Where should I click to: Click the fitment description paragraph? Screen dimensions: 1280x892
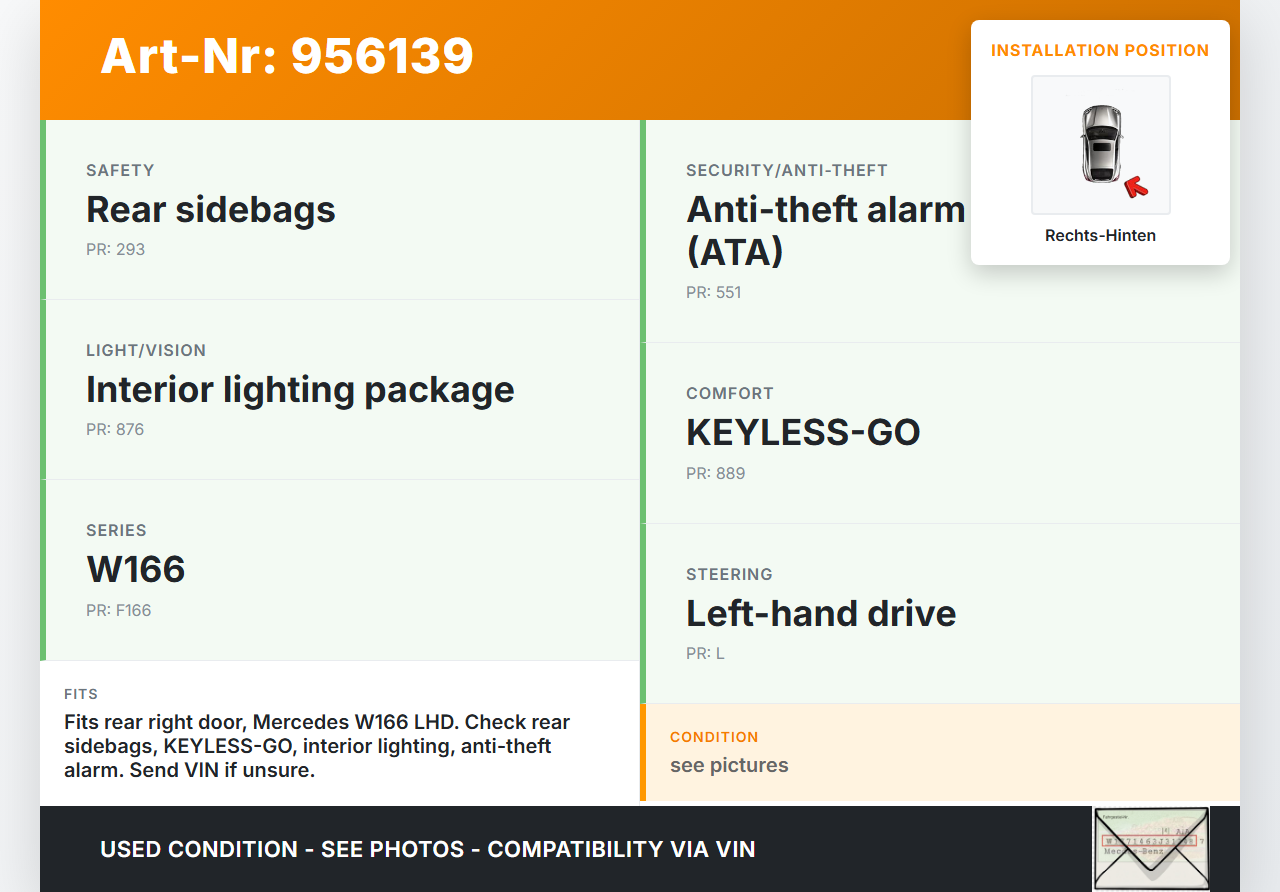(x=317, y=746)
